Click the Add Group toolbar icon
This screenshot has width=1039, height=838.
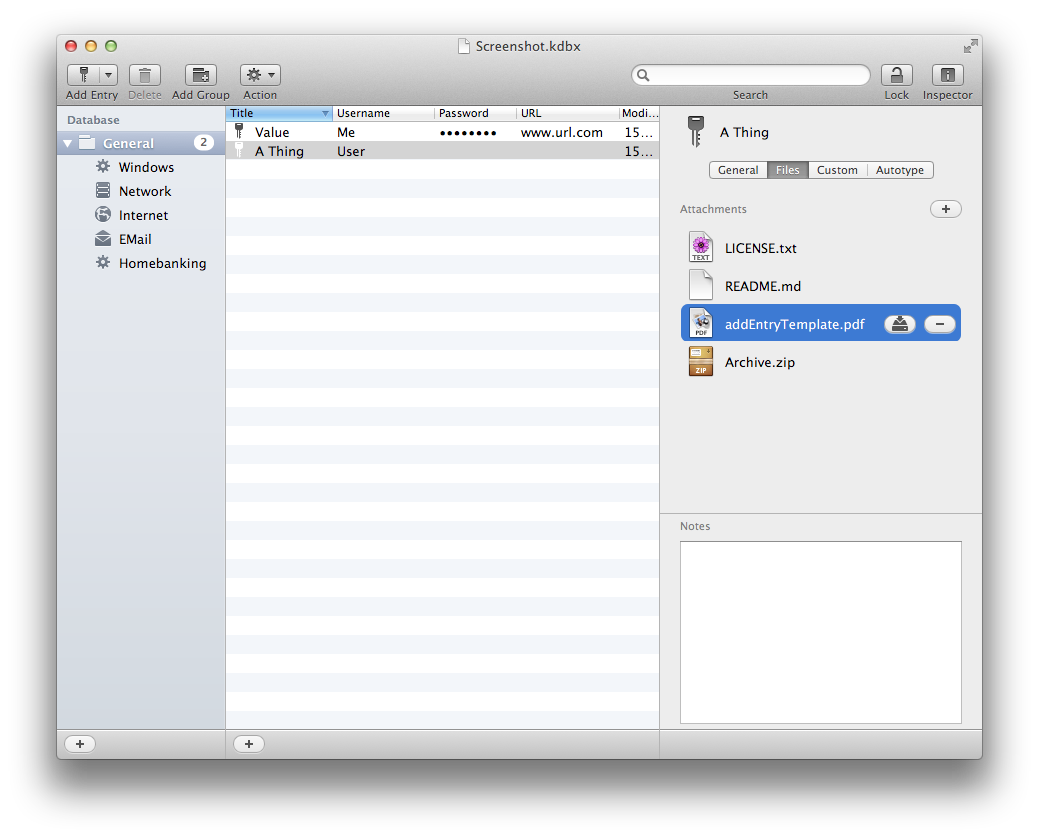(x=200, y=75)
